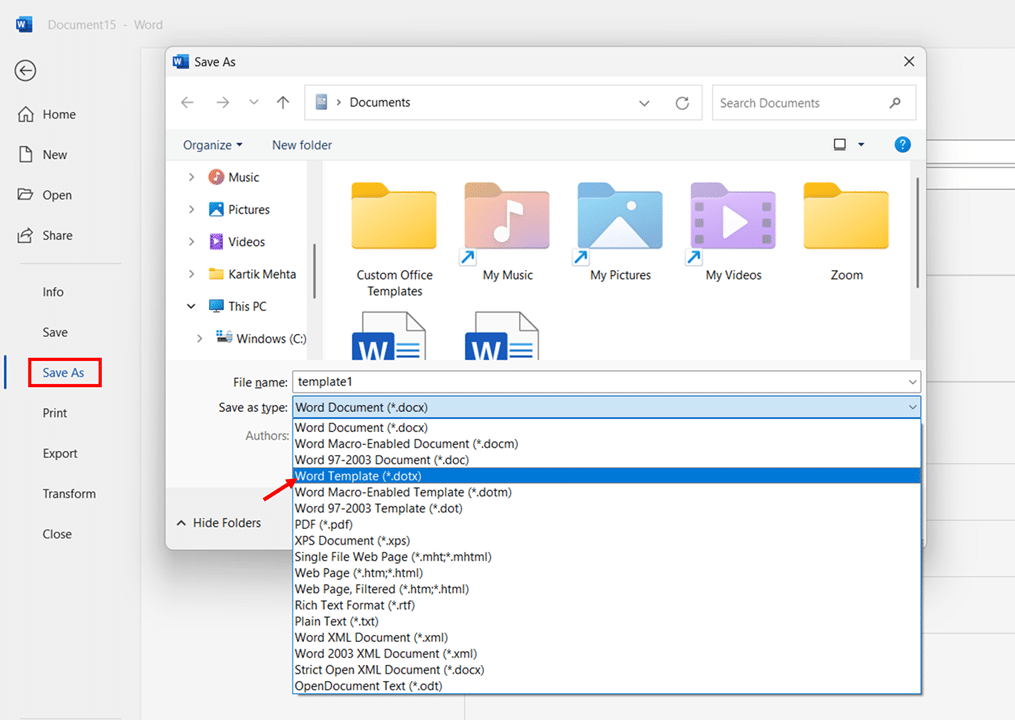Open the My Music folder shortcut
The width and height of the screenshot is (1015, 720).
[x=508, y=232]
